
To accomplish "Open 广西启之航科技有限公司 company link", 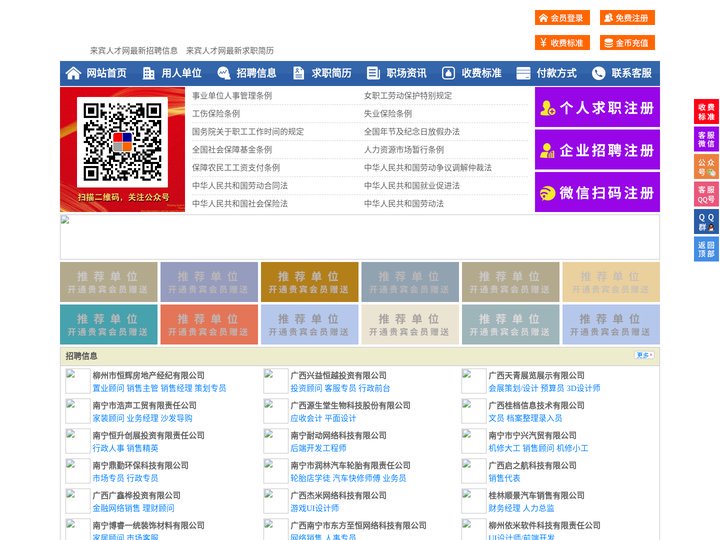I will point(533,466).
